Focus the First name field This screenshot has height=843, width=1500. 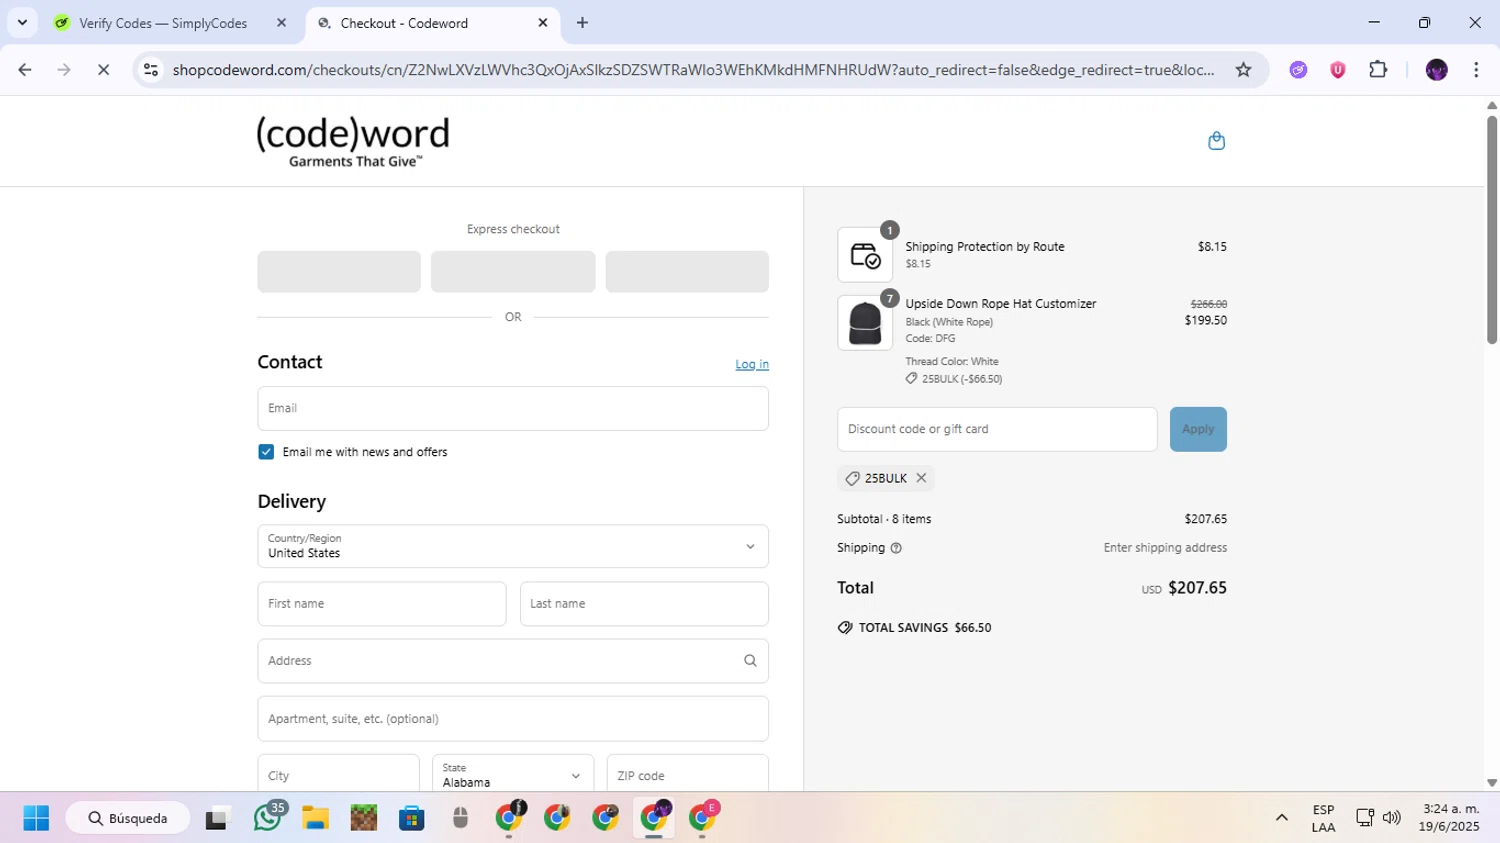(x=382, y=604)
